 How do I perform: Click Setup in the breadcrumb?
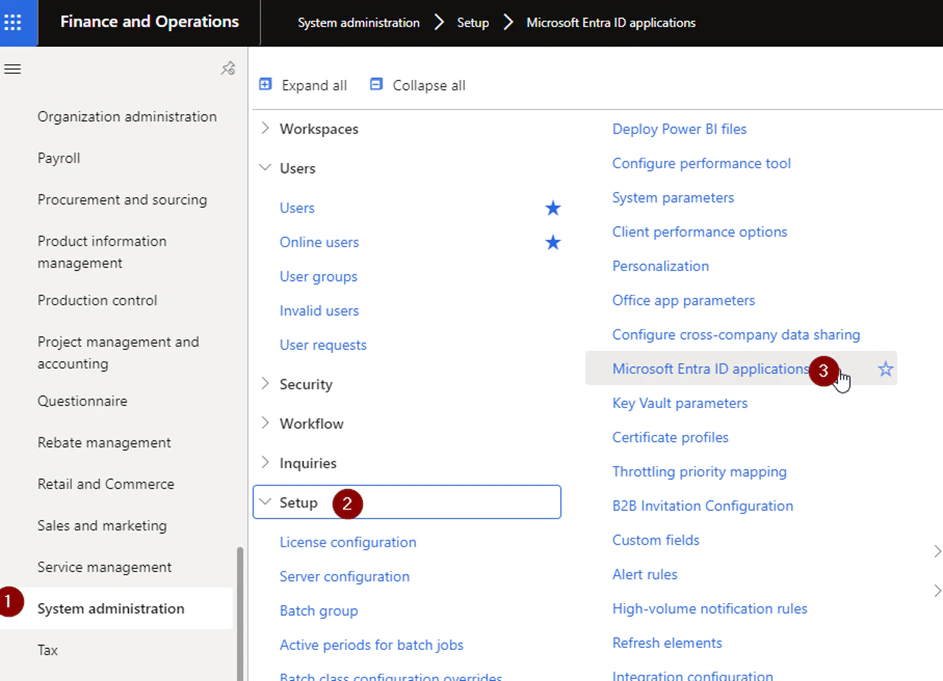click(473, 23)
